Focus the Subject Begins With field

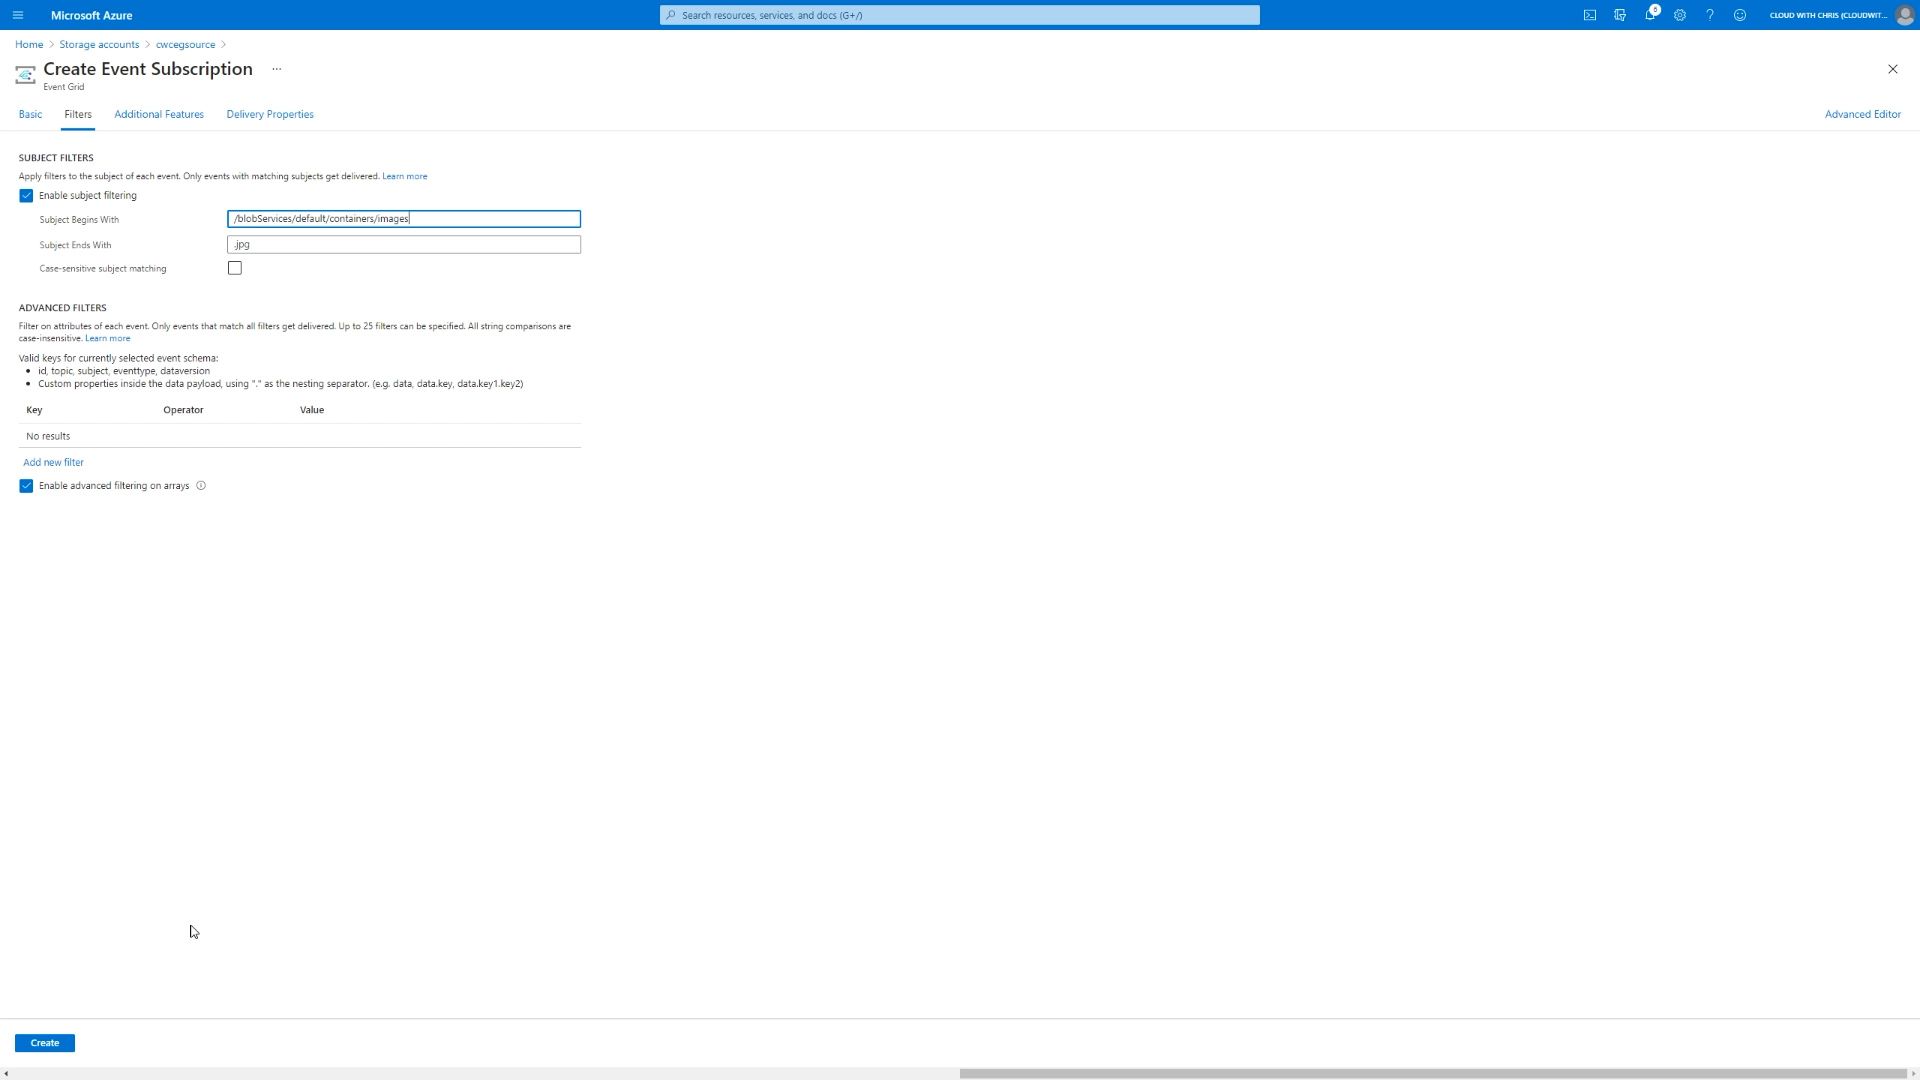tap(404, 219)
